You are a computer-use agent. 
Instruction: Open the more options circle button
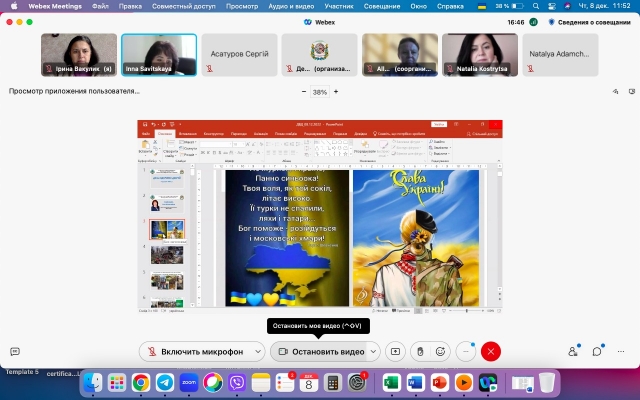tap(466, 352)
